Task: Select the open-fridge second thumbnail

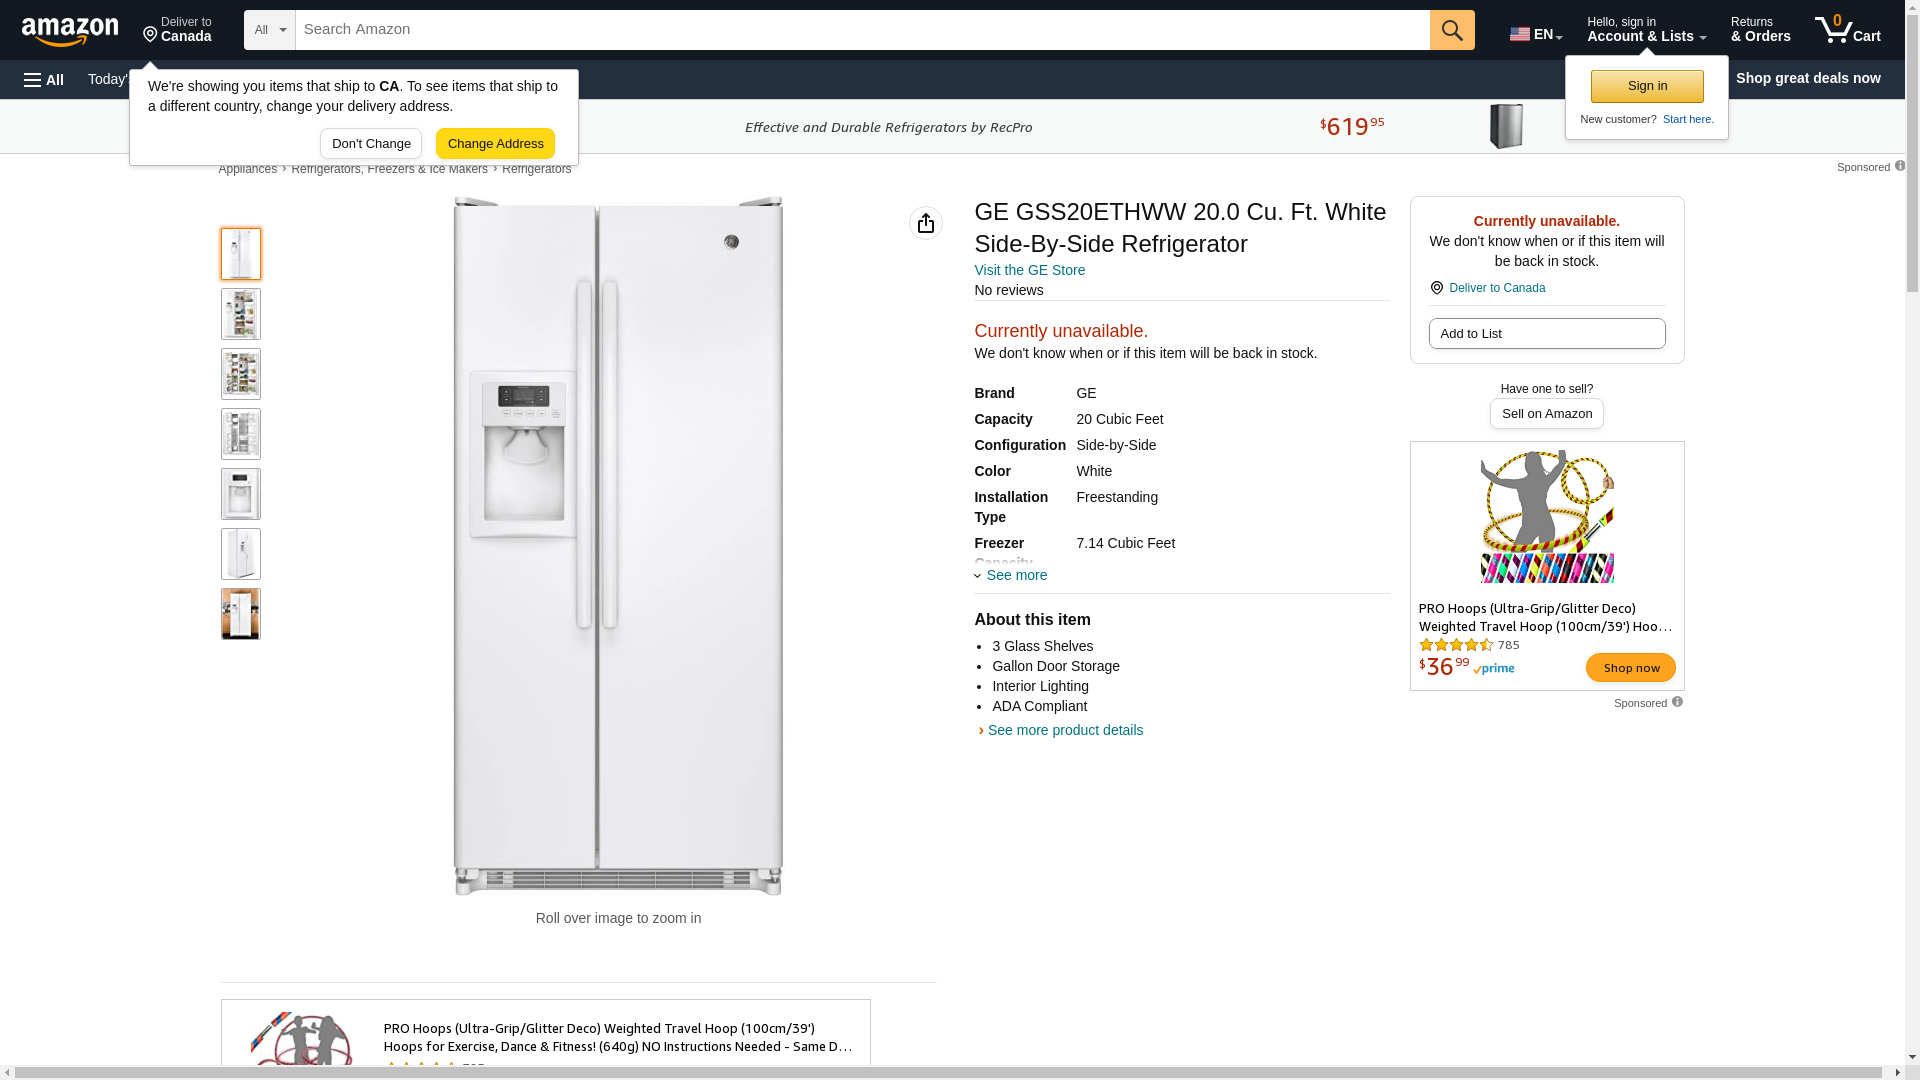Action: click(x=241, y=314)
